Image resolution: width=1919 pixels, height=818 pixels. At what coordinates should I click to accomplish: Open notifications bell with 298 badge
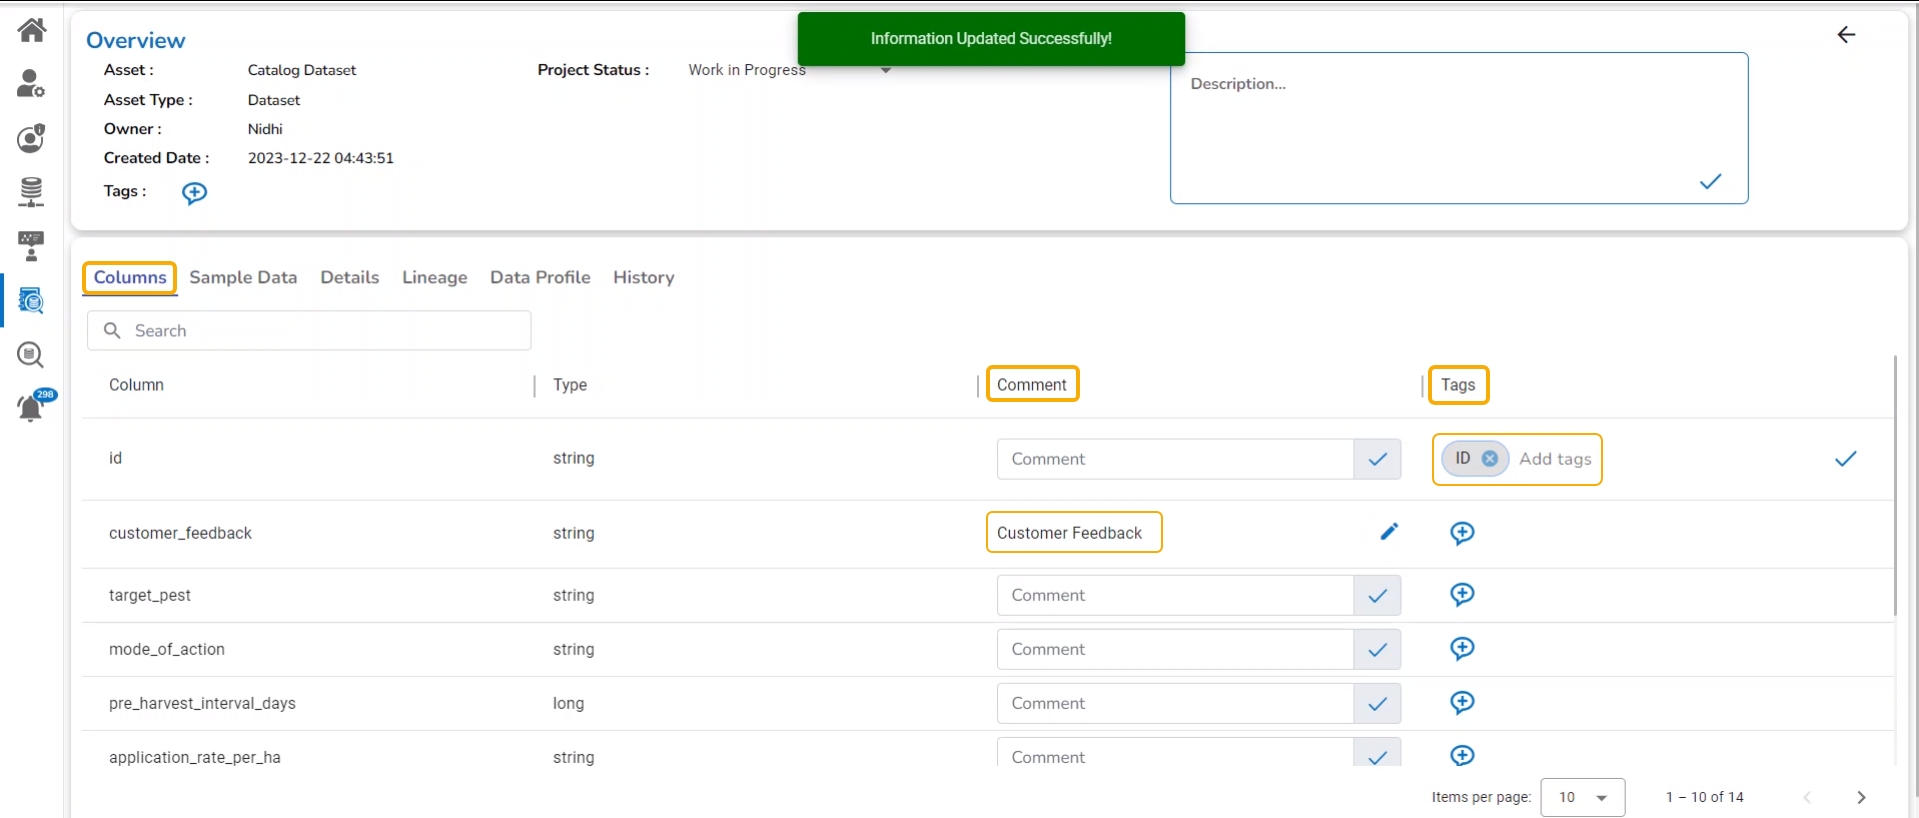(31, 407)
